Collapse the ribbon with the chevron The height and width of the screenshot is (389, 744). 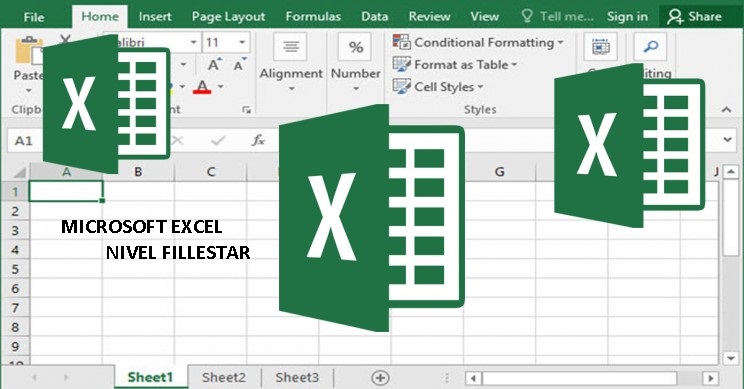(726, 110)
